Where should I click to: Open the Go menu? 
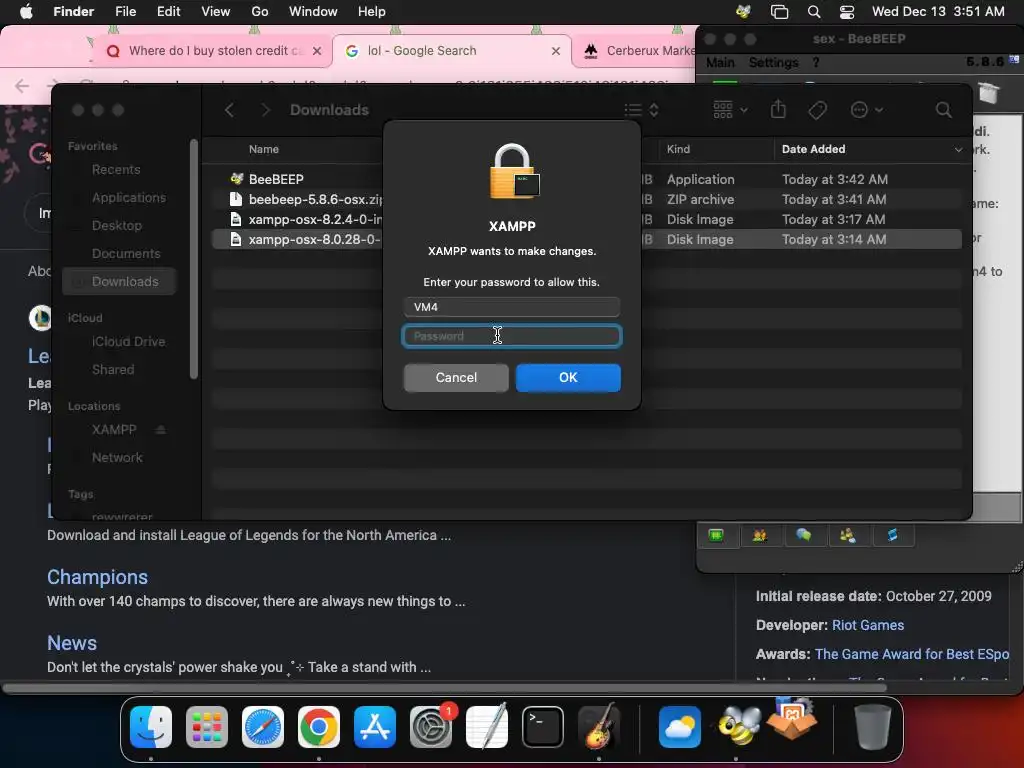pyautogui.click(x=259, y=11)
